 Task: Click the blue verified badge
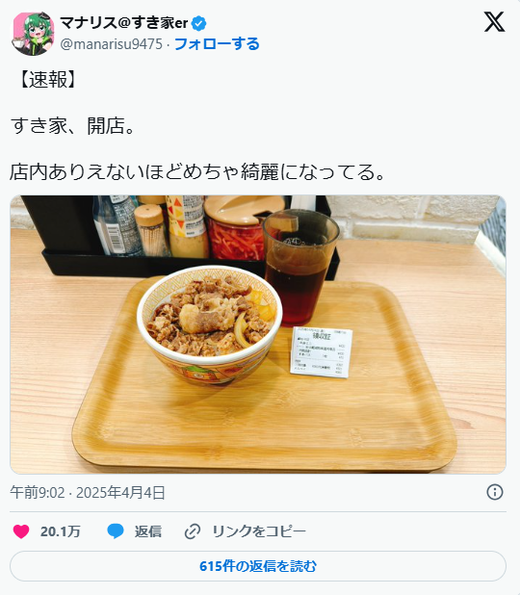coord(199,24)
